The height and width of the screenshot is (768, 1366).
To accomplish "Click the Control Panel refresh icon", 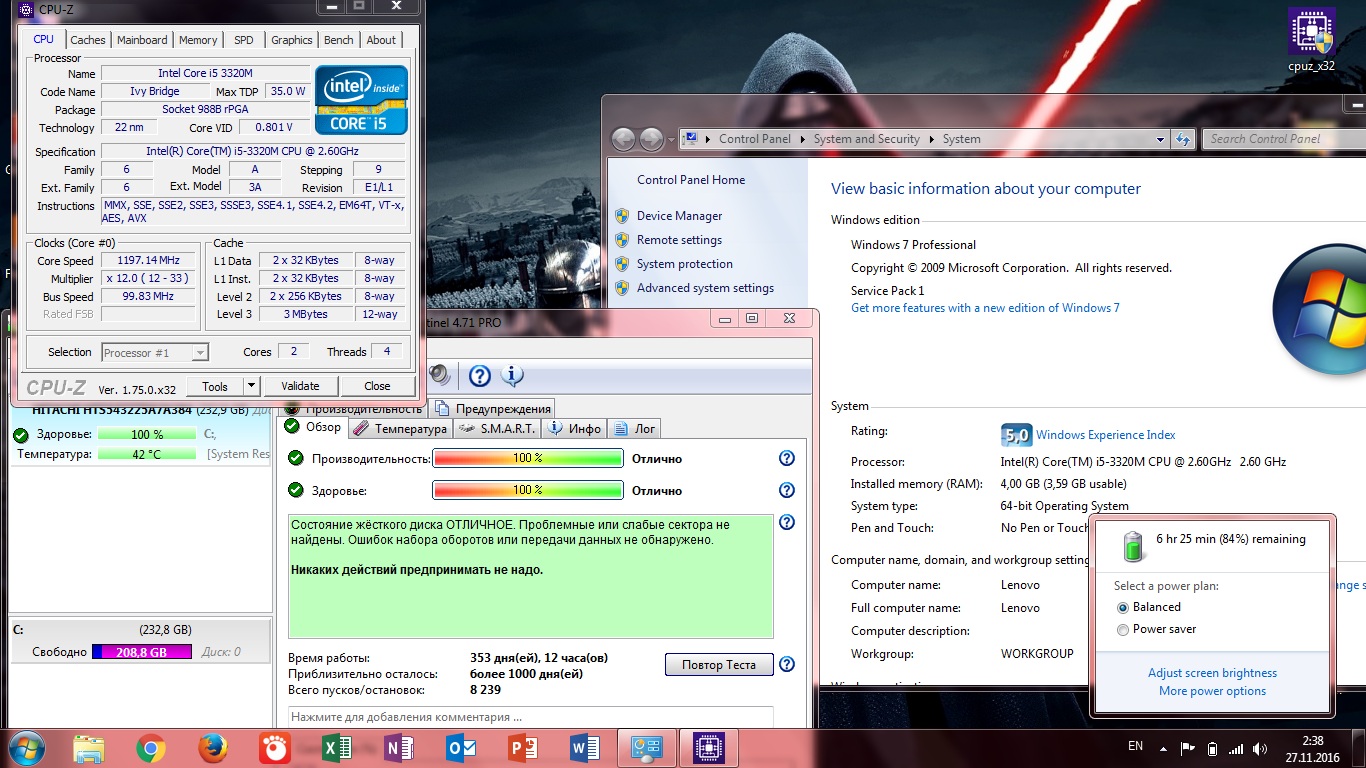I will pyautogui.click(x=1183, y=139).
